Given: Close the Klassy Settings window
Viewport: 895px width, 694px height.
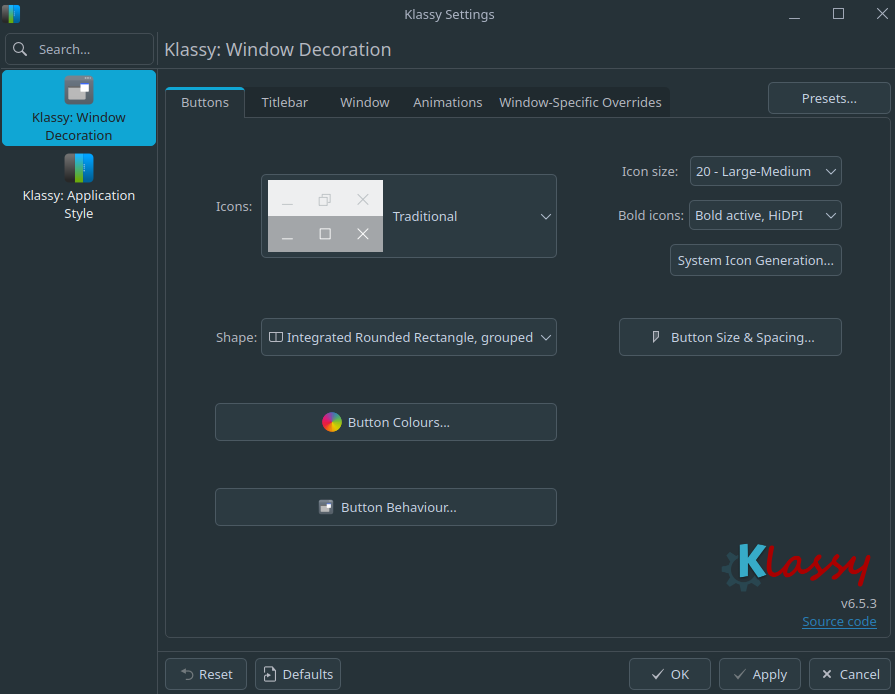Looking at the screenshot, I should [x=882, y=14].
